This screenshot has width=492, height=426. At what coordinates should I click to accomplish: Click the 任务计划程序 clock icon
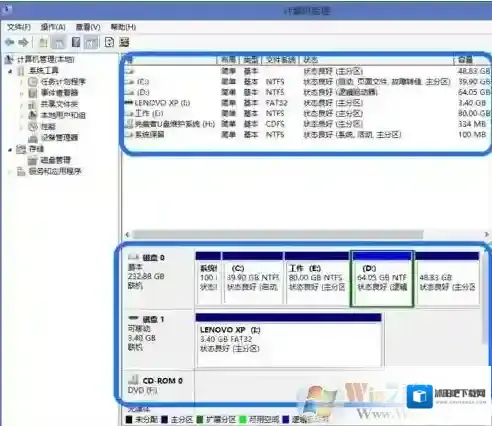click(x=33, y=82)
